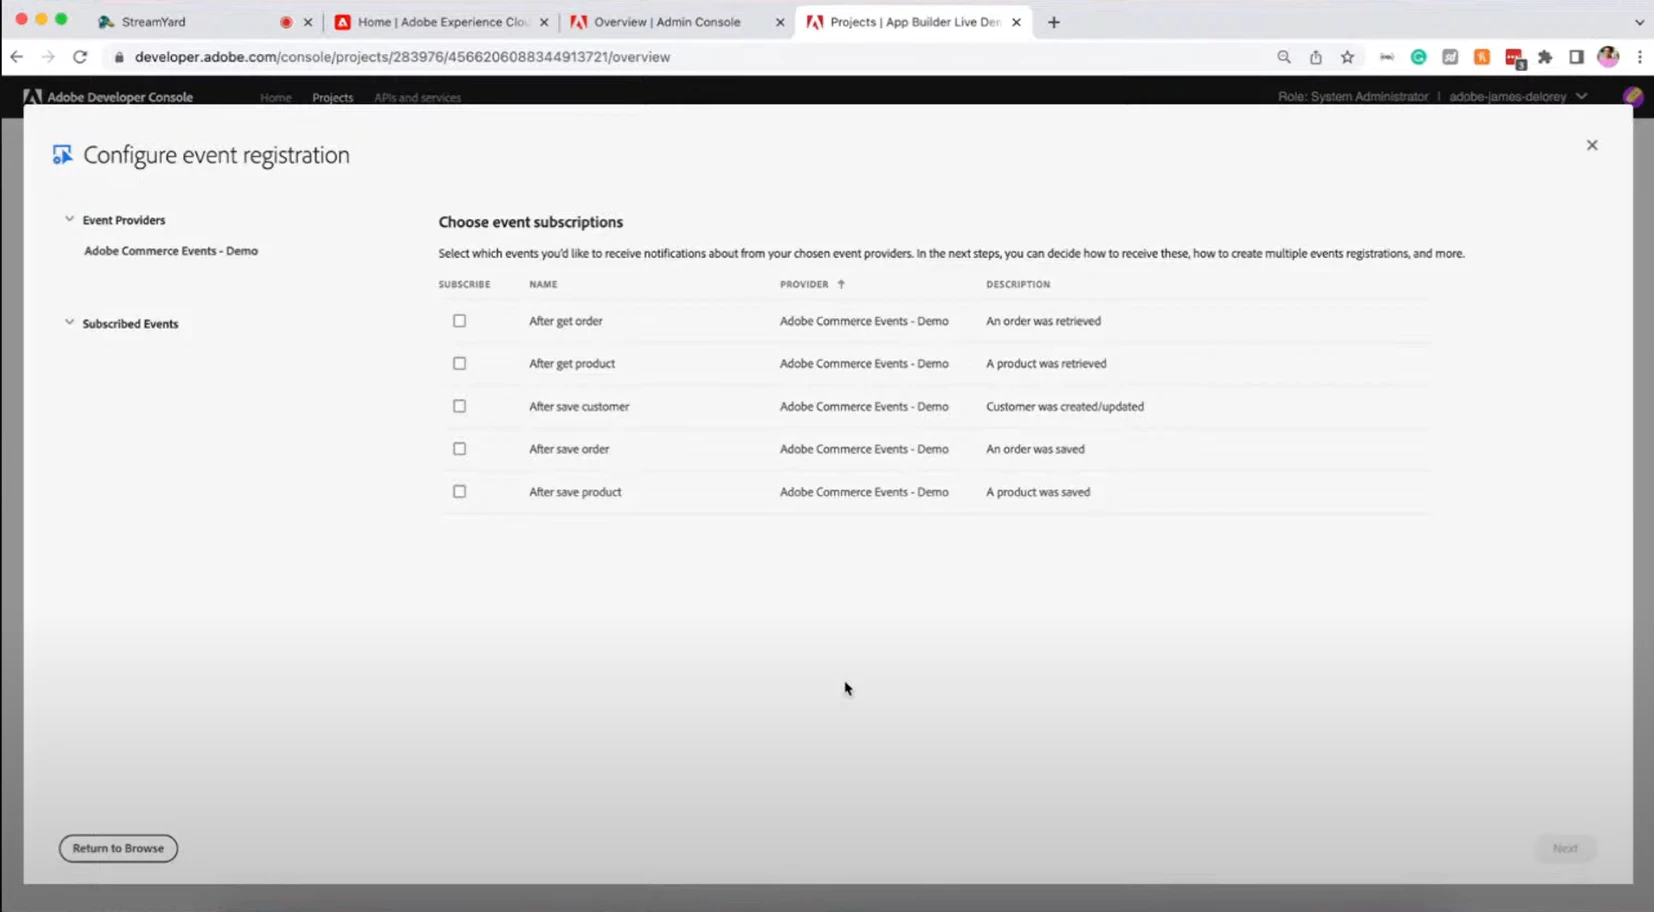The image size is (1654, 912).
Task: Select the After save product checkbox
Action: pos(459,492)
